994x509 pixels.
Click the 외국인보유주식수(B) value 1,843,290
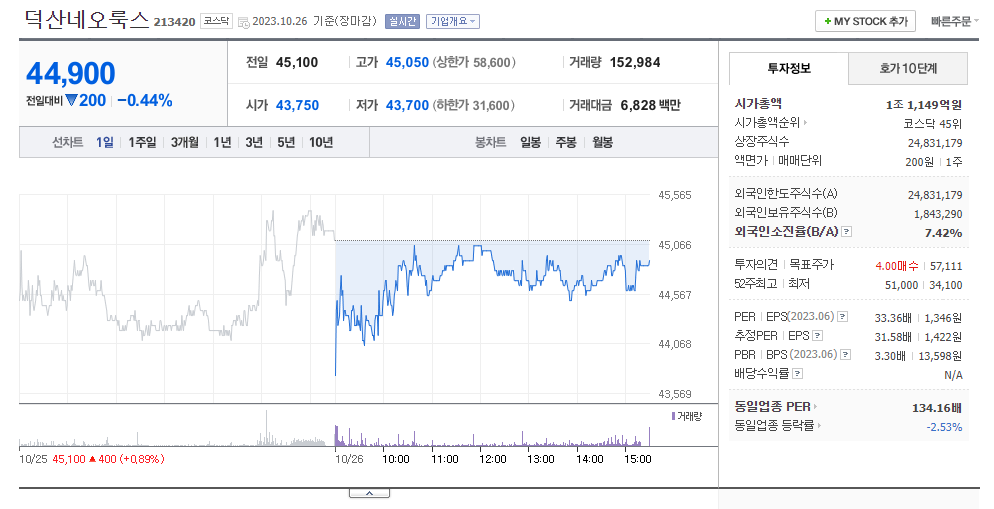click(x=938, y=214)
